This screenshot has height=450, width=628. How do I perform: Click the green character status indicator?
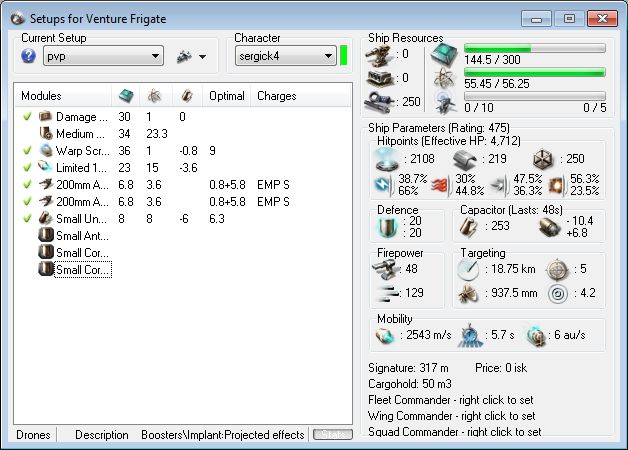pos(343,56)
